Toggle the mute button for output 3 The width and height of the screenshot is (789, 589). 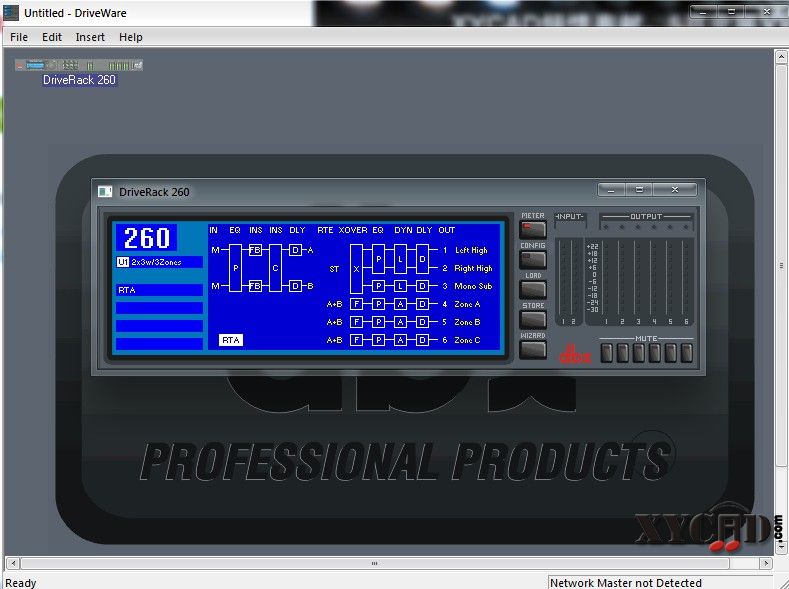click(x=639, y=353)
